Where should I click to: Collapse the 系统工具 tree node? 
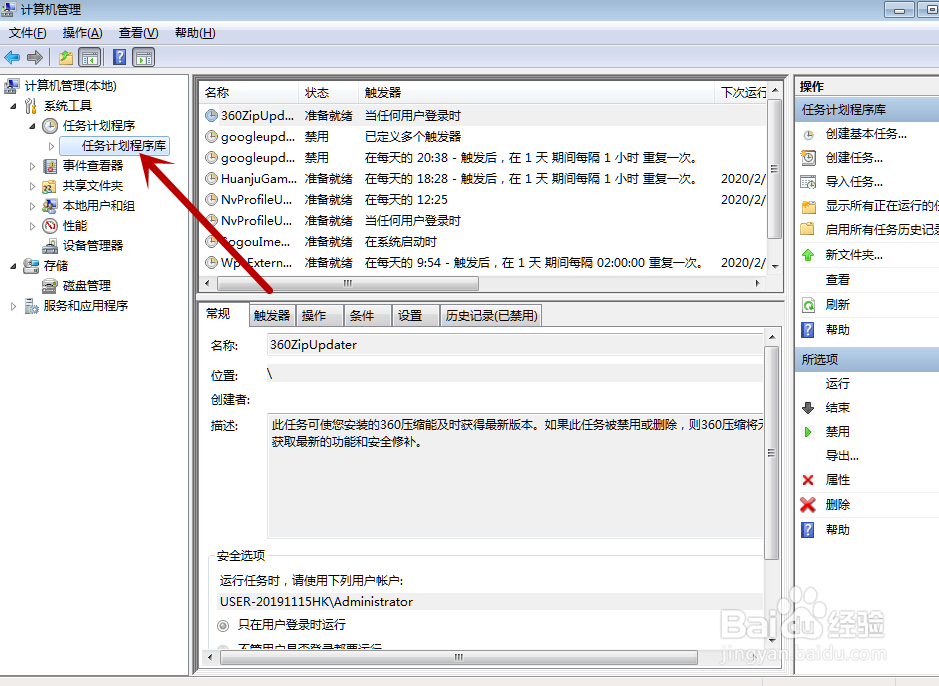pos(11,106)
